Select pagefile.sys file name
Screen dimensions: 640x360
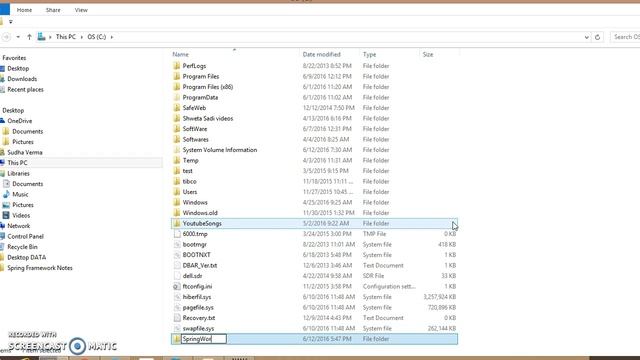tap(198, 307)
